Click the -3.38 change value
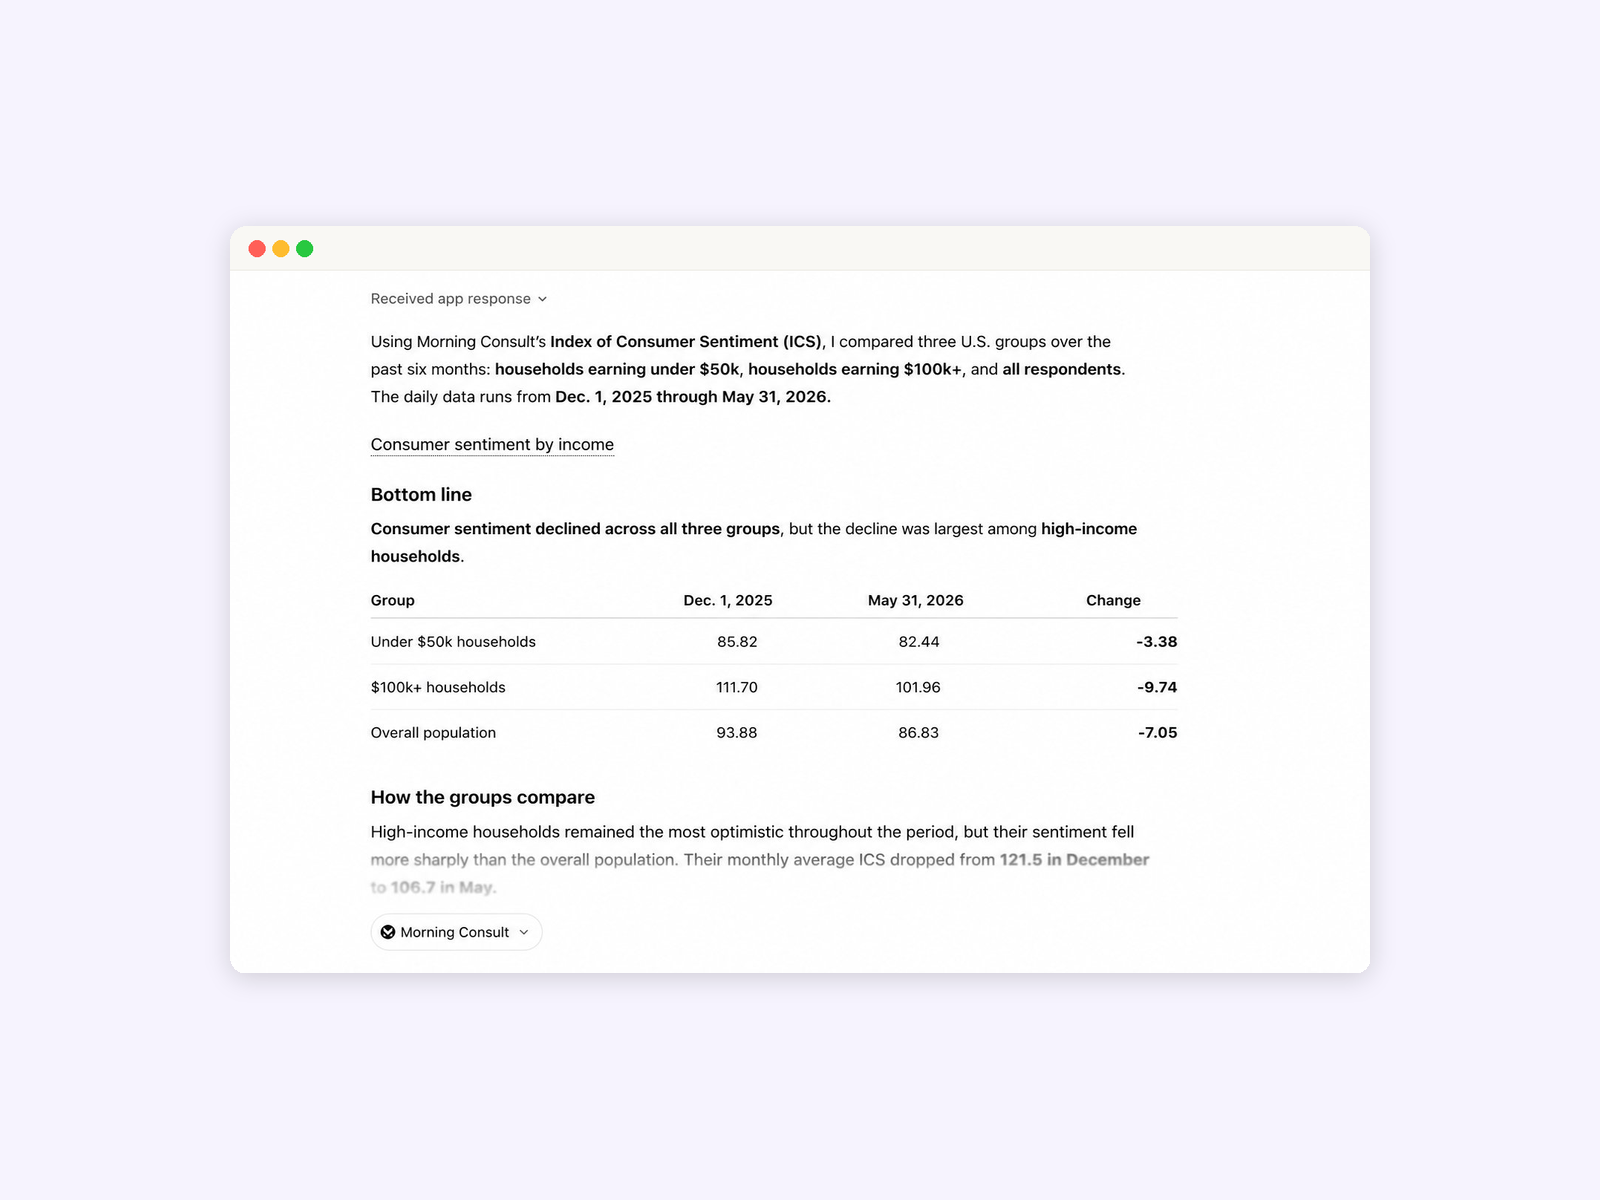 [x=1157, y=642]
